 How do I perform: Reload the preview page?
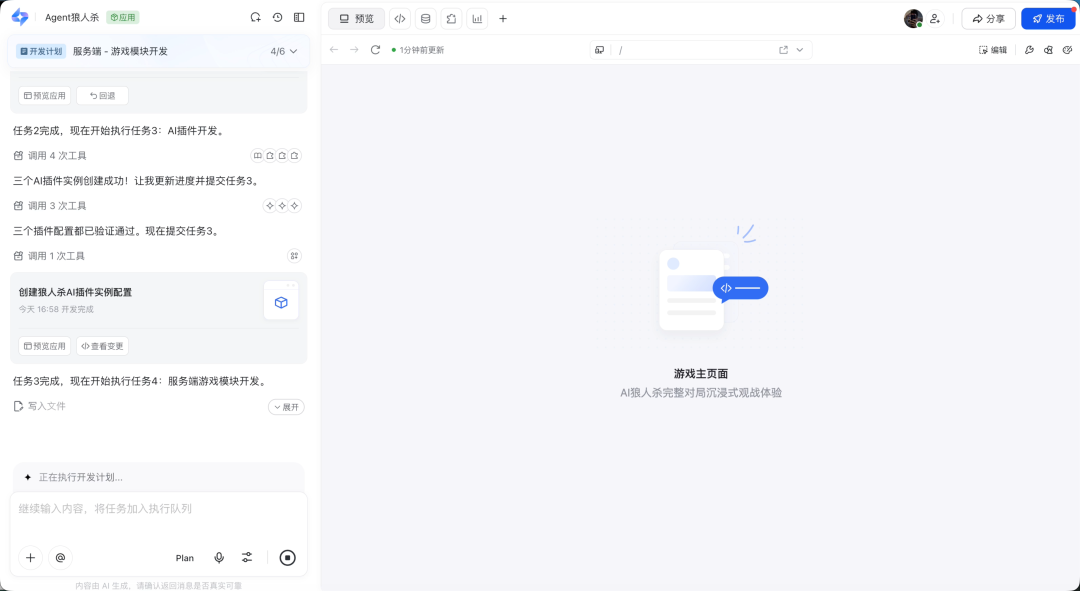[x=375, y=50]
